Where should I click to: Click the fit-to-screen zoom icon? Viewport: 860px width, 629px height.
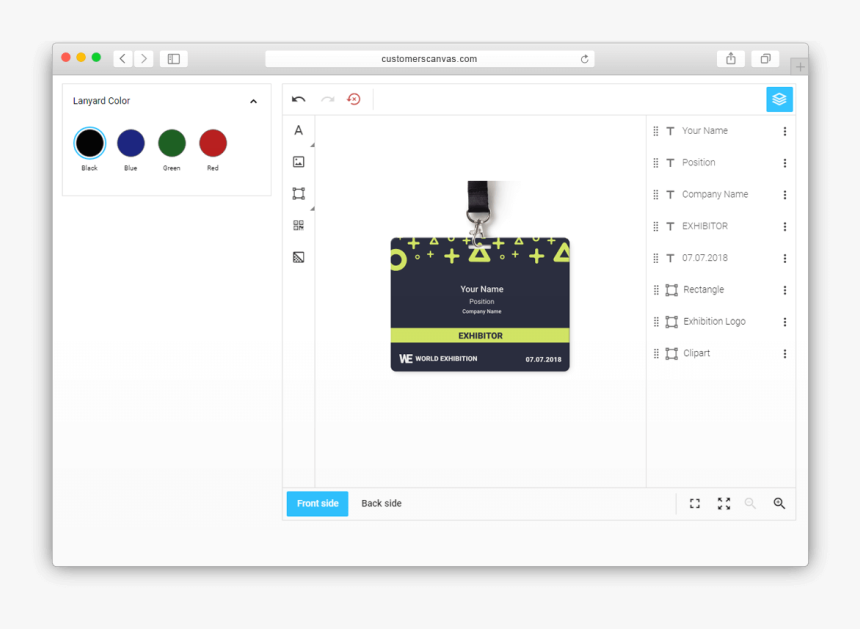coord(695,503)
